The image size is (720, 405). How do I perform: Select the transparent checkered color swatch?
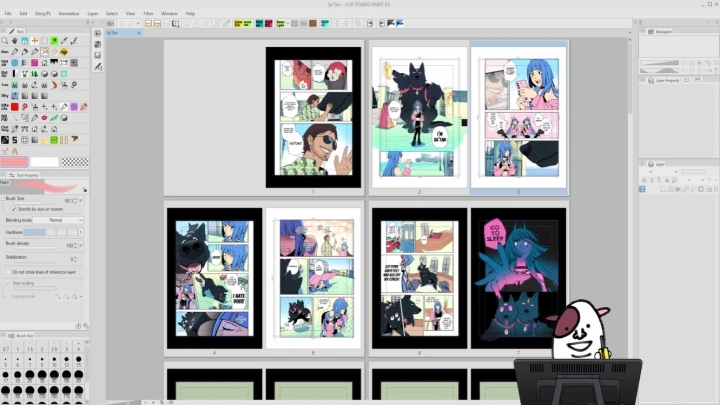coord(75,162)
